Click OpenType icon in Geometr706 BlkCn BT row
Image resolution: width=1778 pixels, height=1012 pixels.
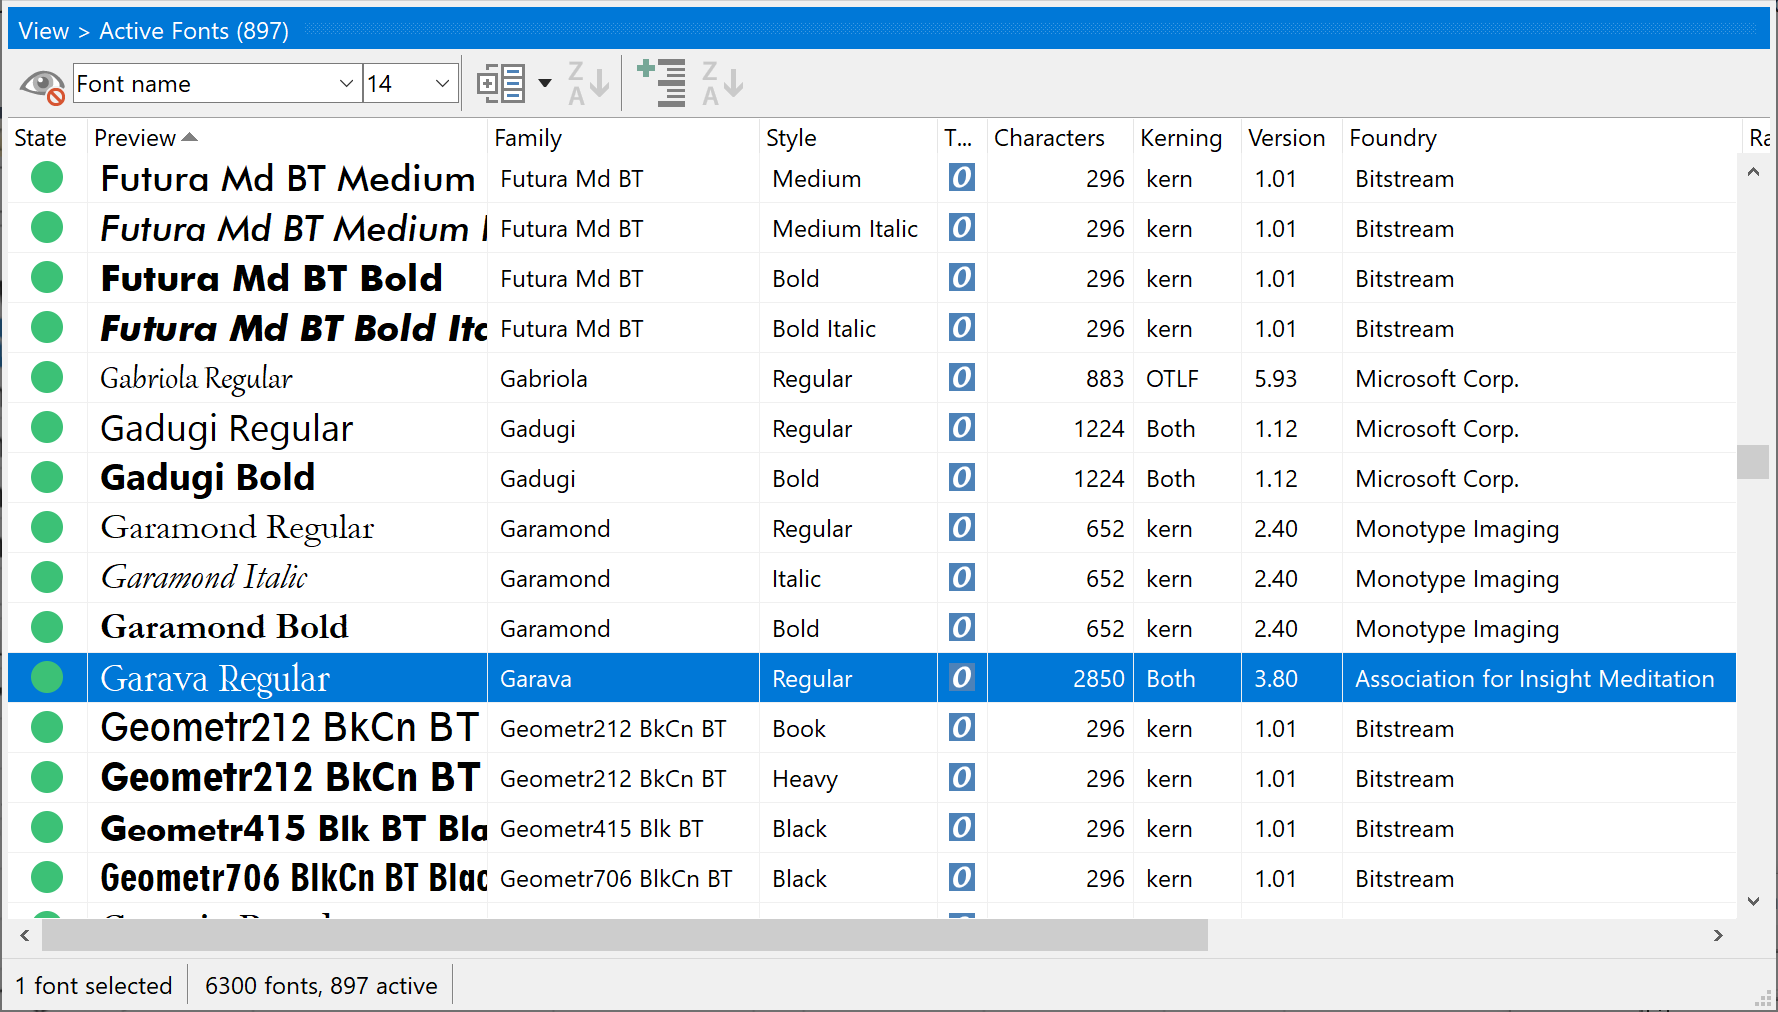[962, 878]
